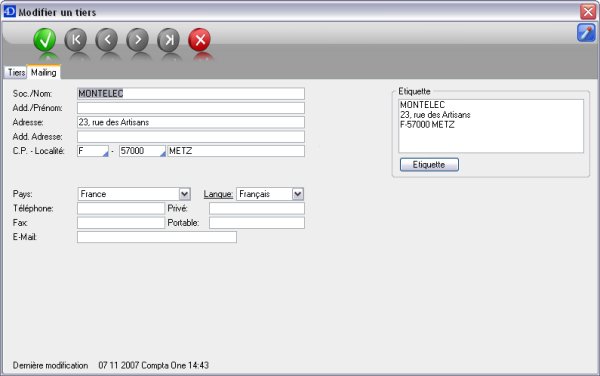The height and width of the screenshot is (376, 600).
Task: Click the postal code field 57000
Action: point(142,151)
